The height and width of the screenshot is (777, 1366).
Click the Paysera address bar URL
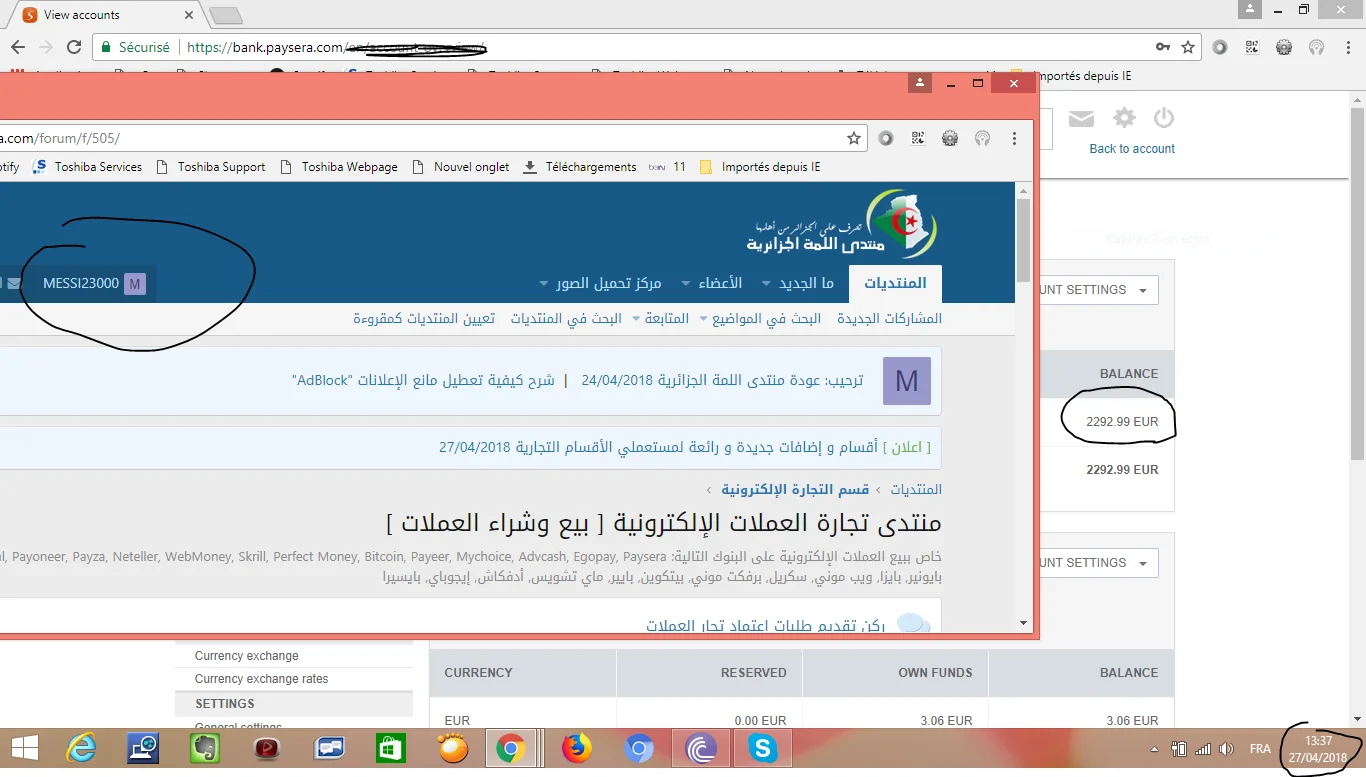pyautogui.click(x=336, y=47)
